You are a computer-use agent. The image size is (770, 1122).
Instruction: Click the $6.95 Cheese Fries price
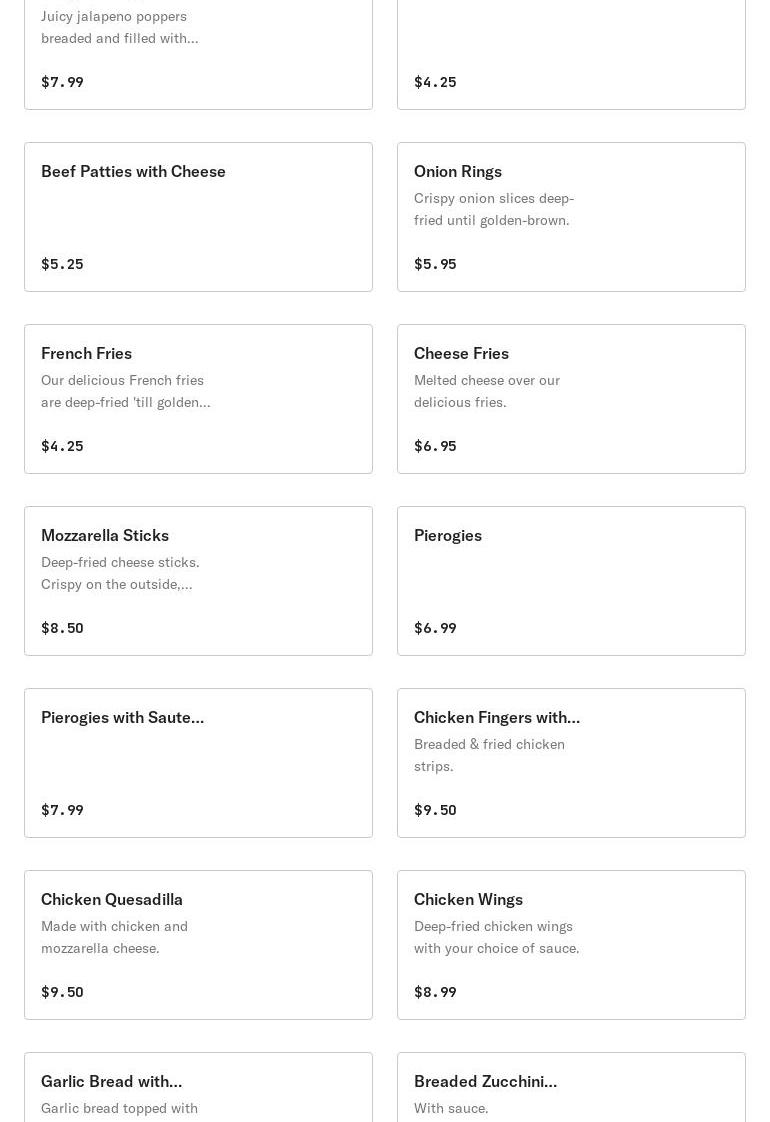(x=435, y=446)
